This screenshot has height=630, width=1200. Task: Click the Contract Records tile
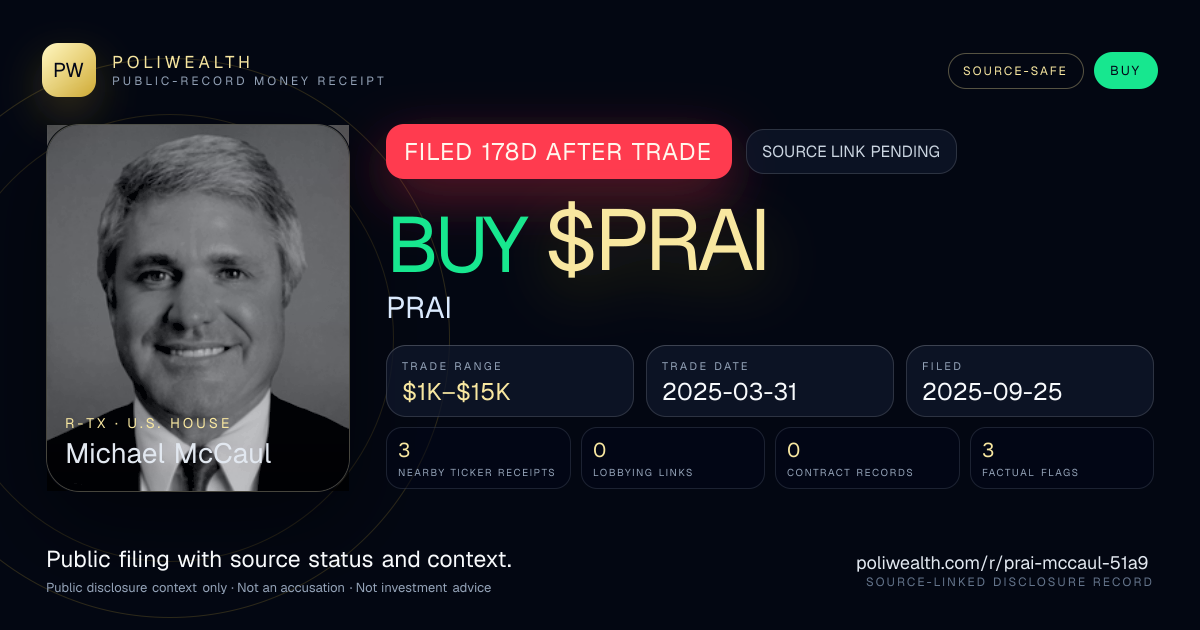point(867,458)
